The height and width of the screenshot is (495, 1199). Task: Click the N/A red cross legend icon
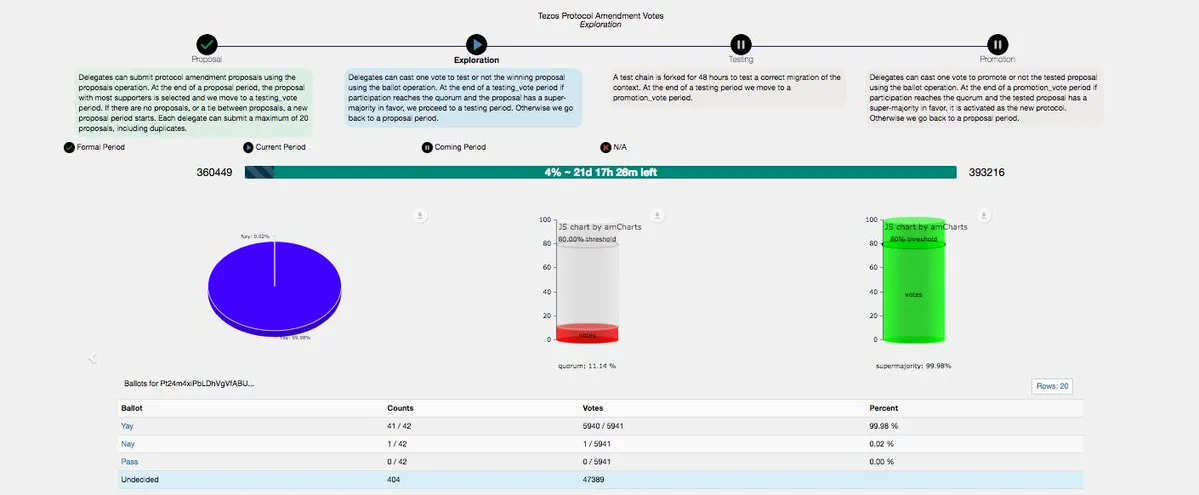point(606,147)
